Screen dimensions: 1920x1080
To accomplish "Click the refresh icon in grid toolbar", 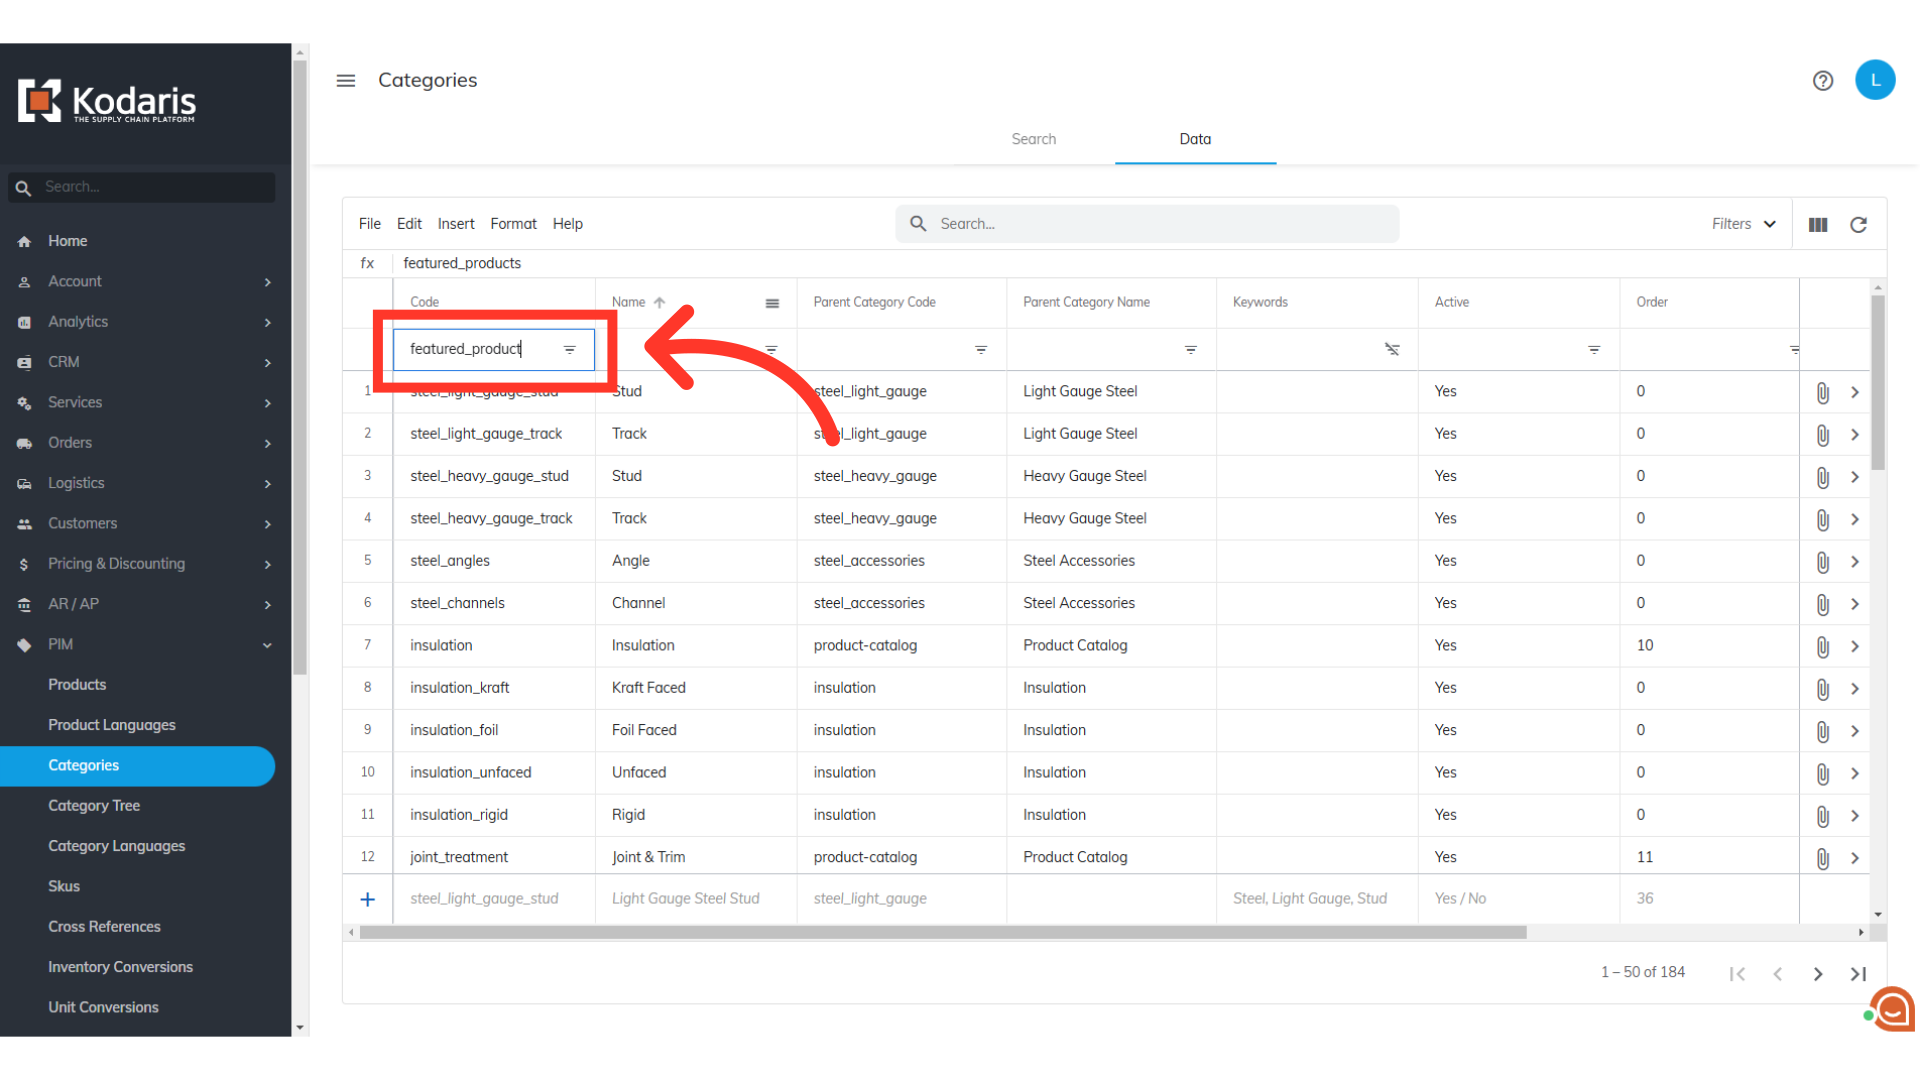I will (1858, 225).
